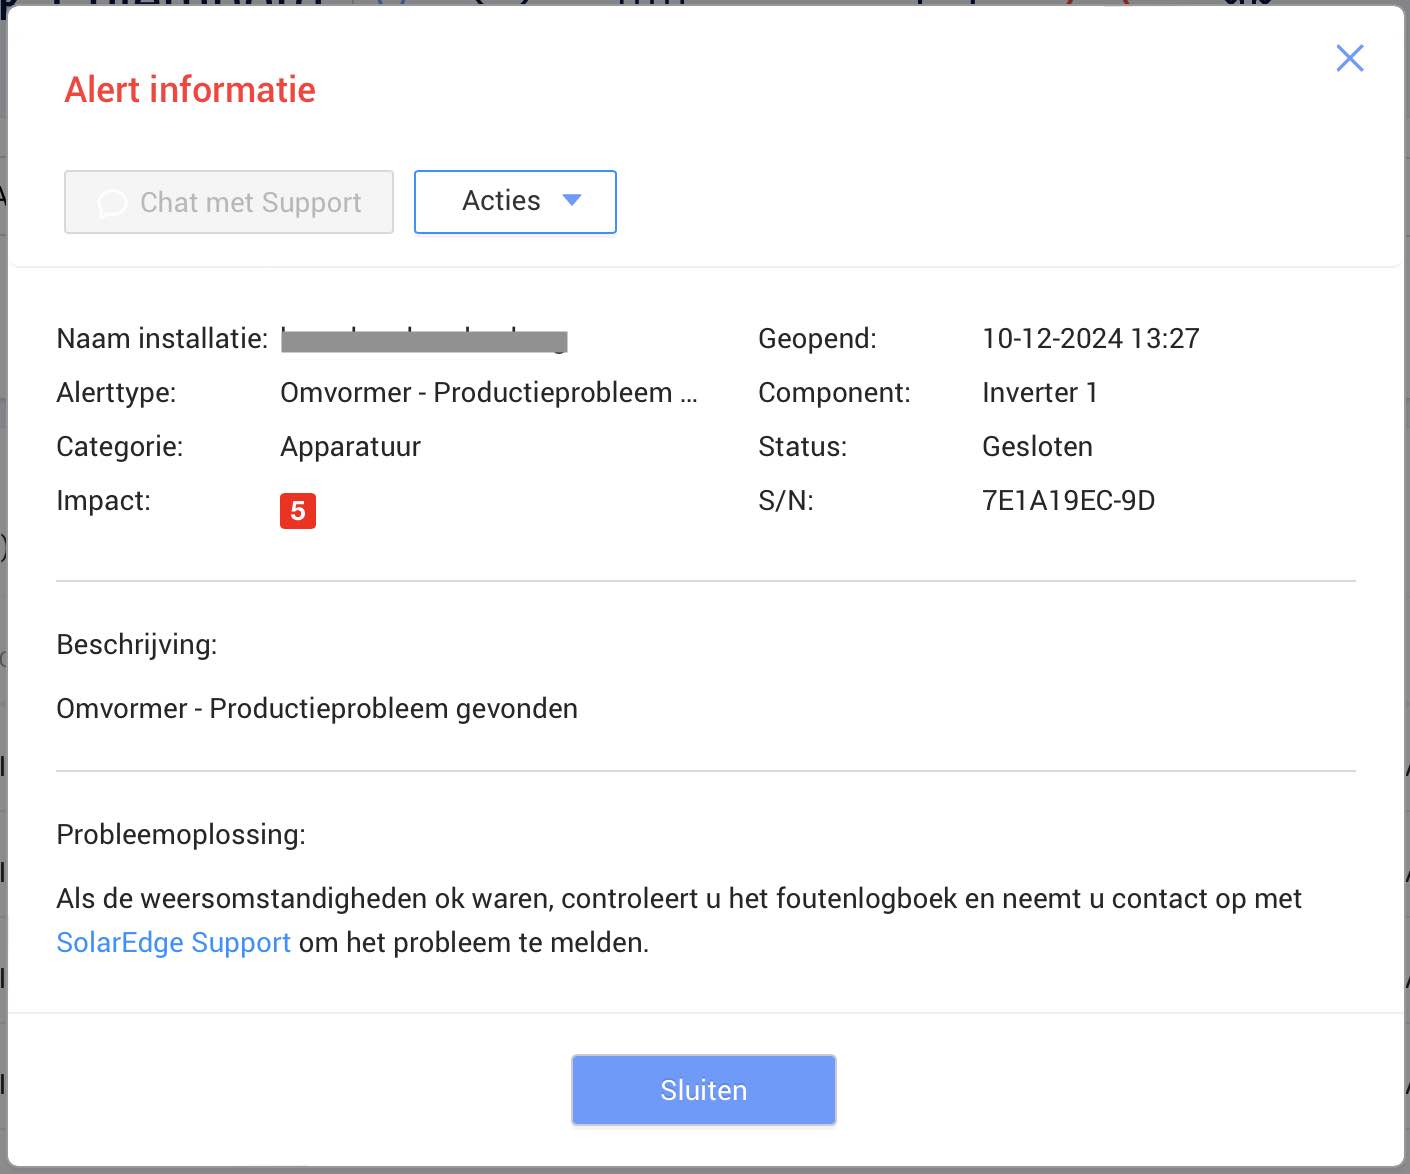This screenshot has height=1174, width=1410.
Task: Select the redacted installation name field
Action: [422, 338]
